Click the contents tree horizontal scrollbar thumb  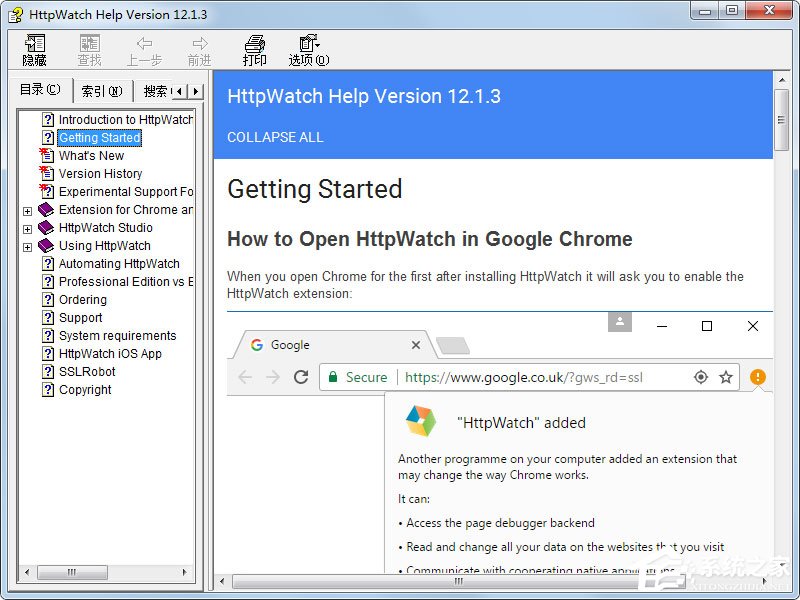pos(72,572)
